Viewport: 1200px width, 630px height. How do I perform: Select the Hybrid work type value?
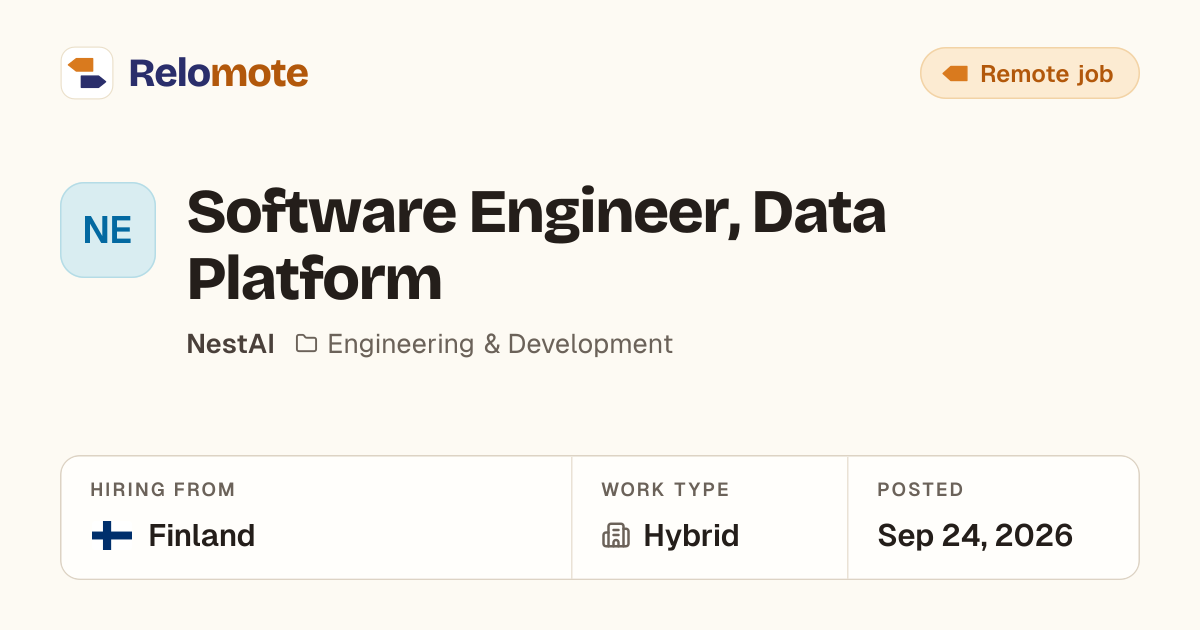click(x=691, y=536)
